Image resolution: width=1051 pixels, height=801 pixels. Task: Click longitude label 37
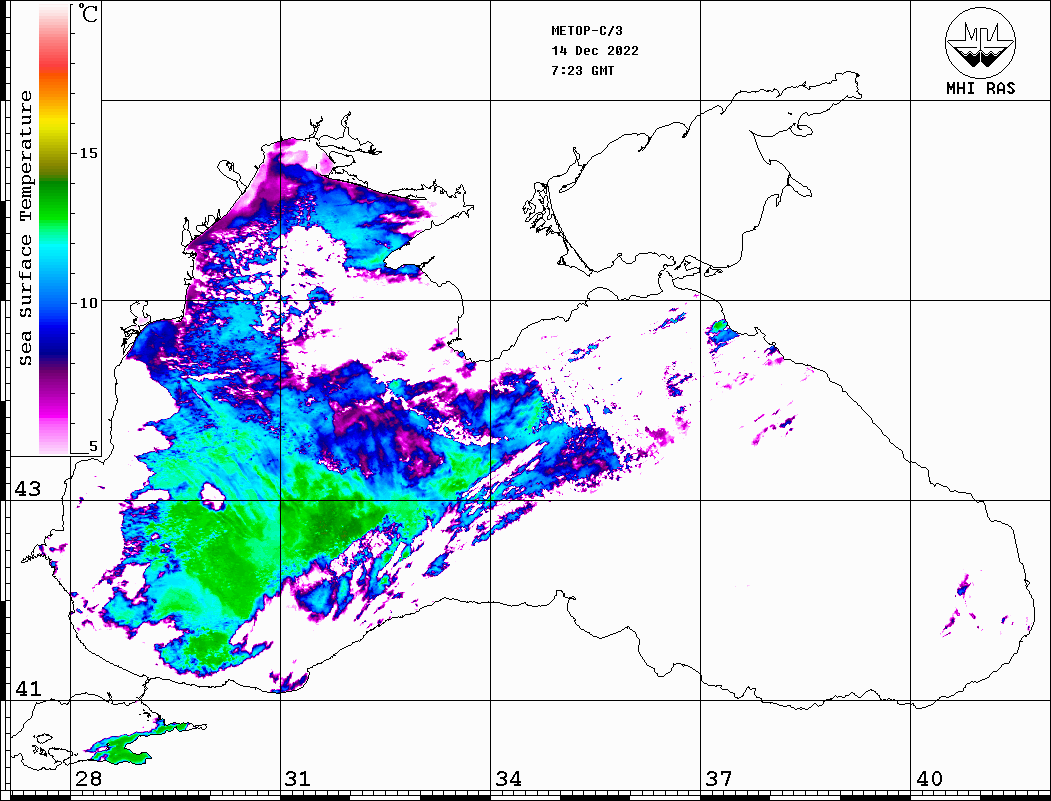(x=719, y=779)
